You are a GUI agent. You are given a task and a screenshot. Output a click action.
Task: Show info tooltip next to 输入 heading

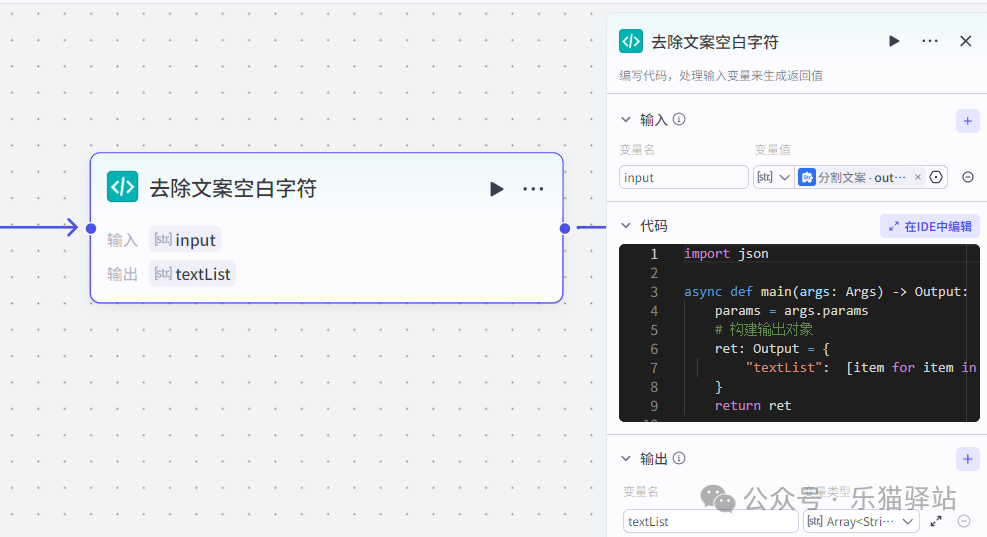point(679,119)
